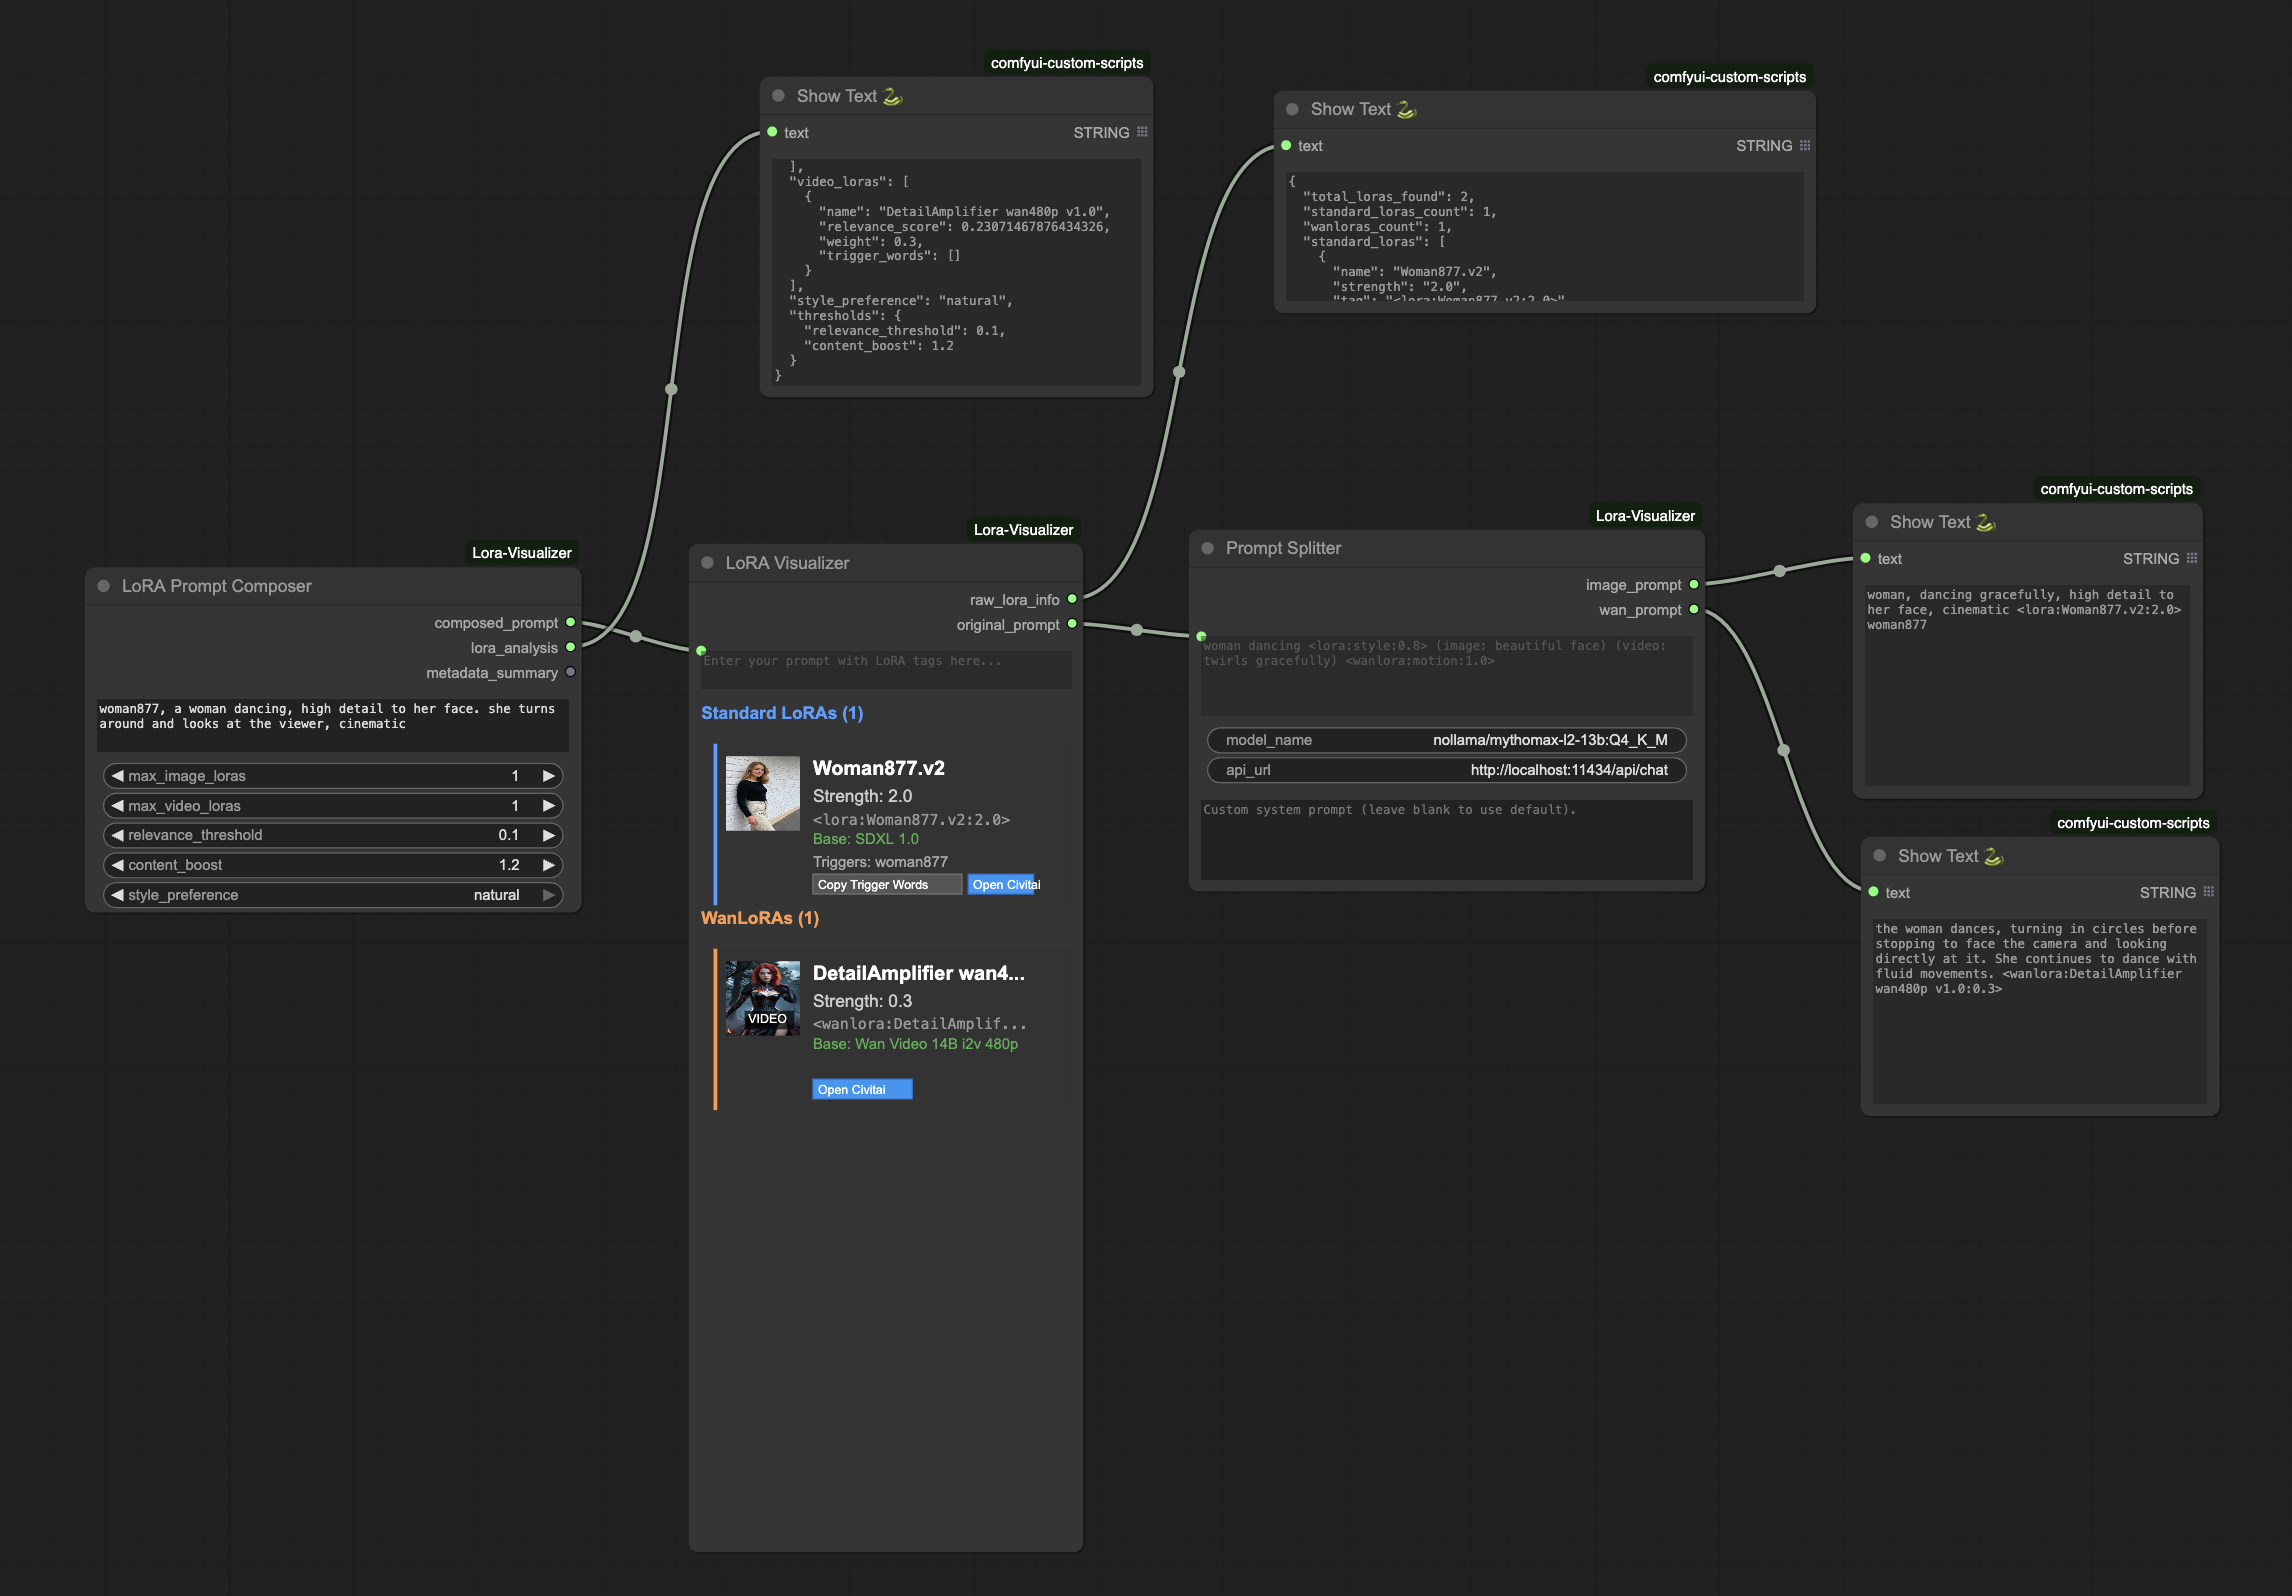Screen dimensions: 2292x1596
Task: Click the 'Enter your prompt with LoRA tags' field
Action: 886,670
